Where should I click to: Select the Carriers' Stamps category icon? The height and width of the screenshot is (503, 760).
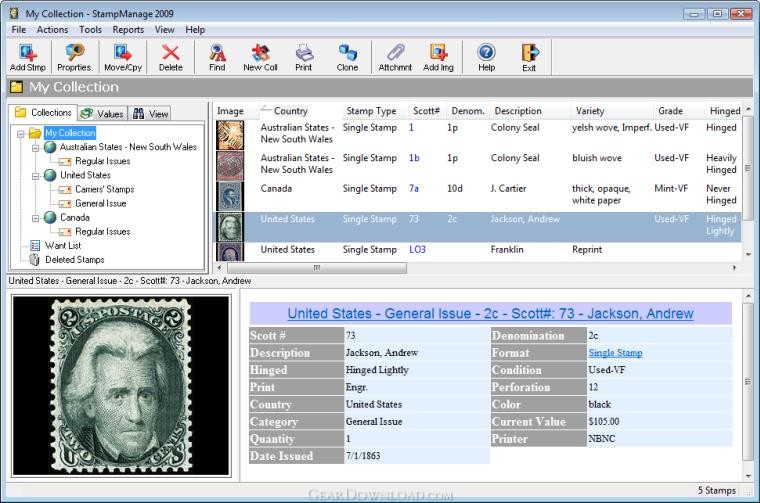point(65,189)
